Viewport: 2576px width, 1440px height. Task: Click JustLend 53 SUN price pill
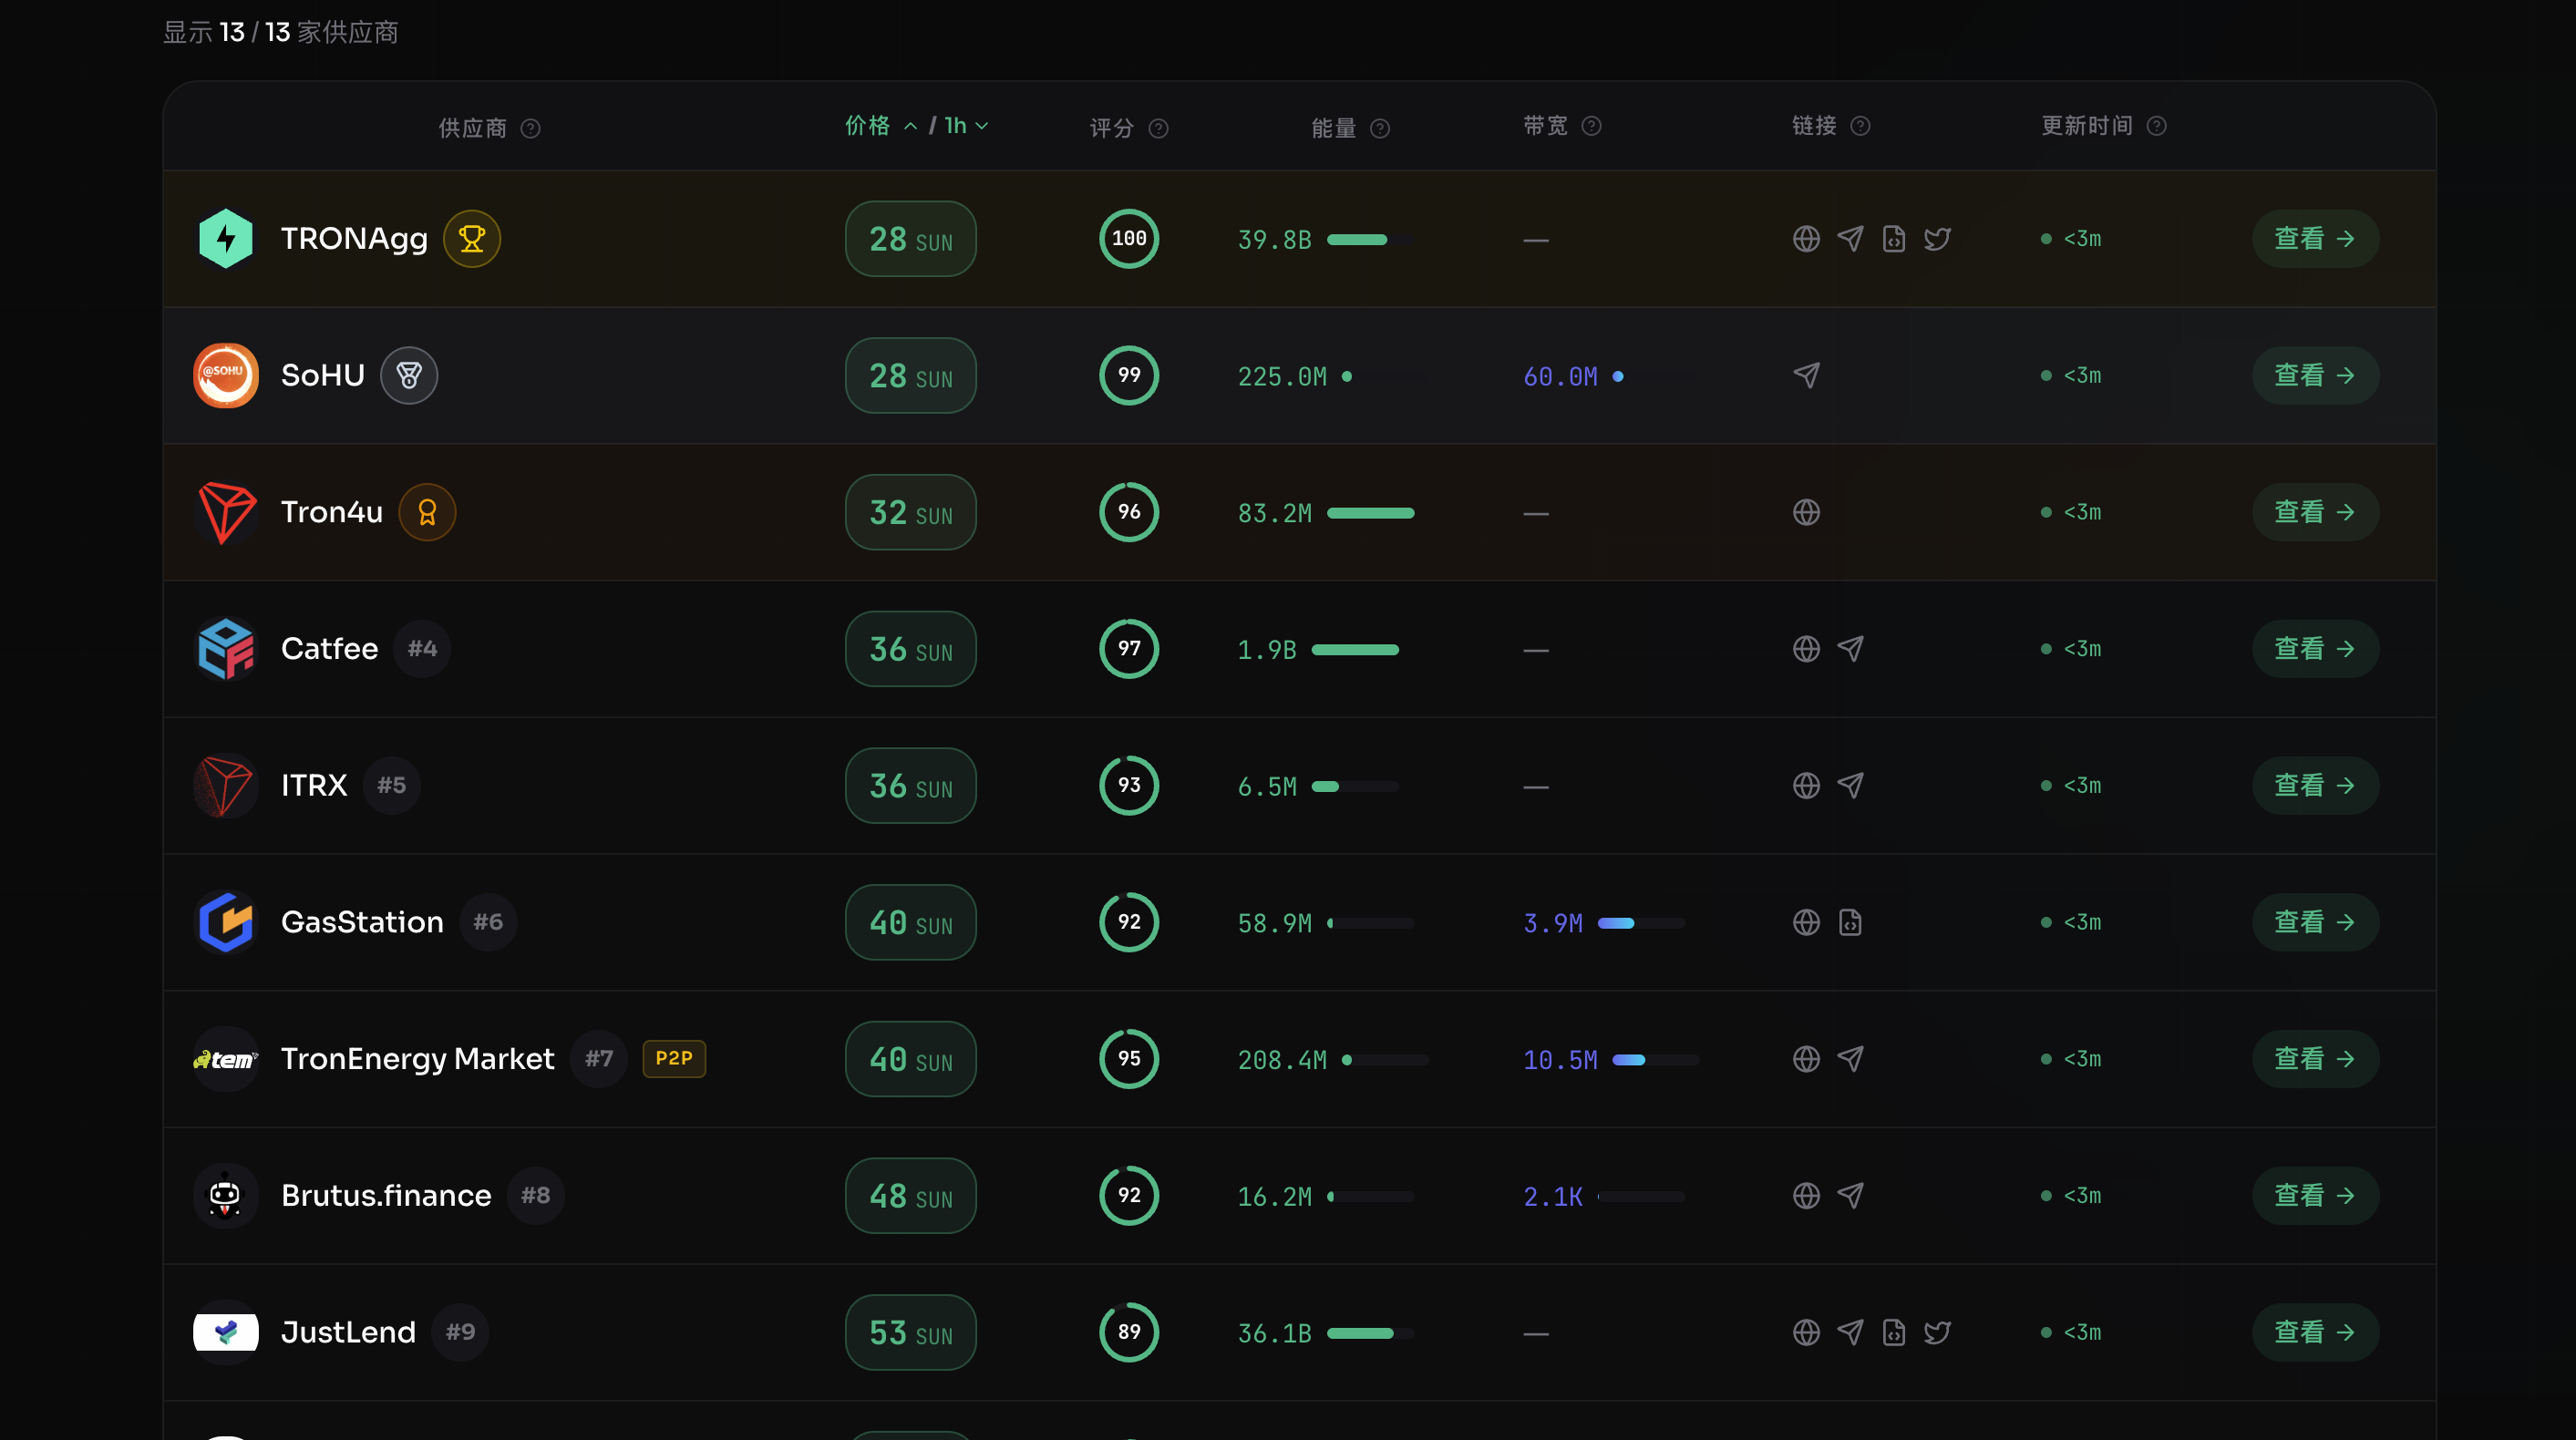(910, 1332)
